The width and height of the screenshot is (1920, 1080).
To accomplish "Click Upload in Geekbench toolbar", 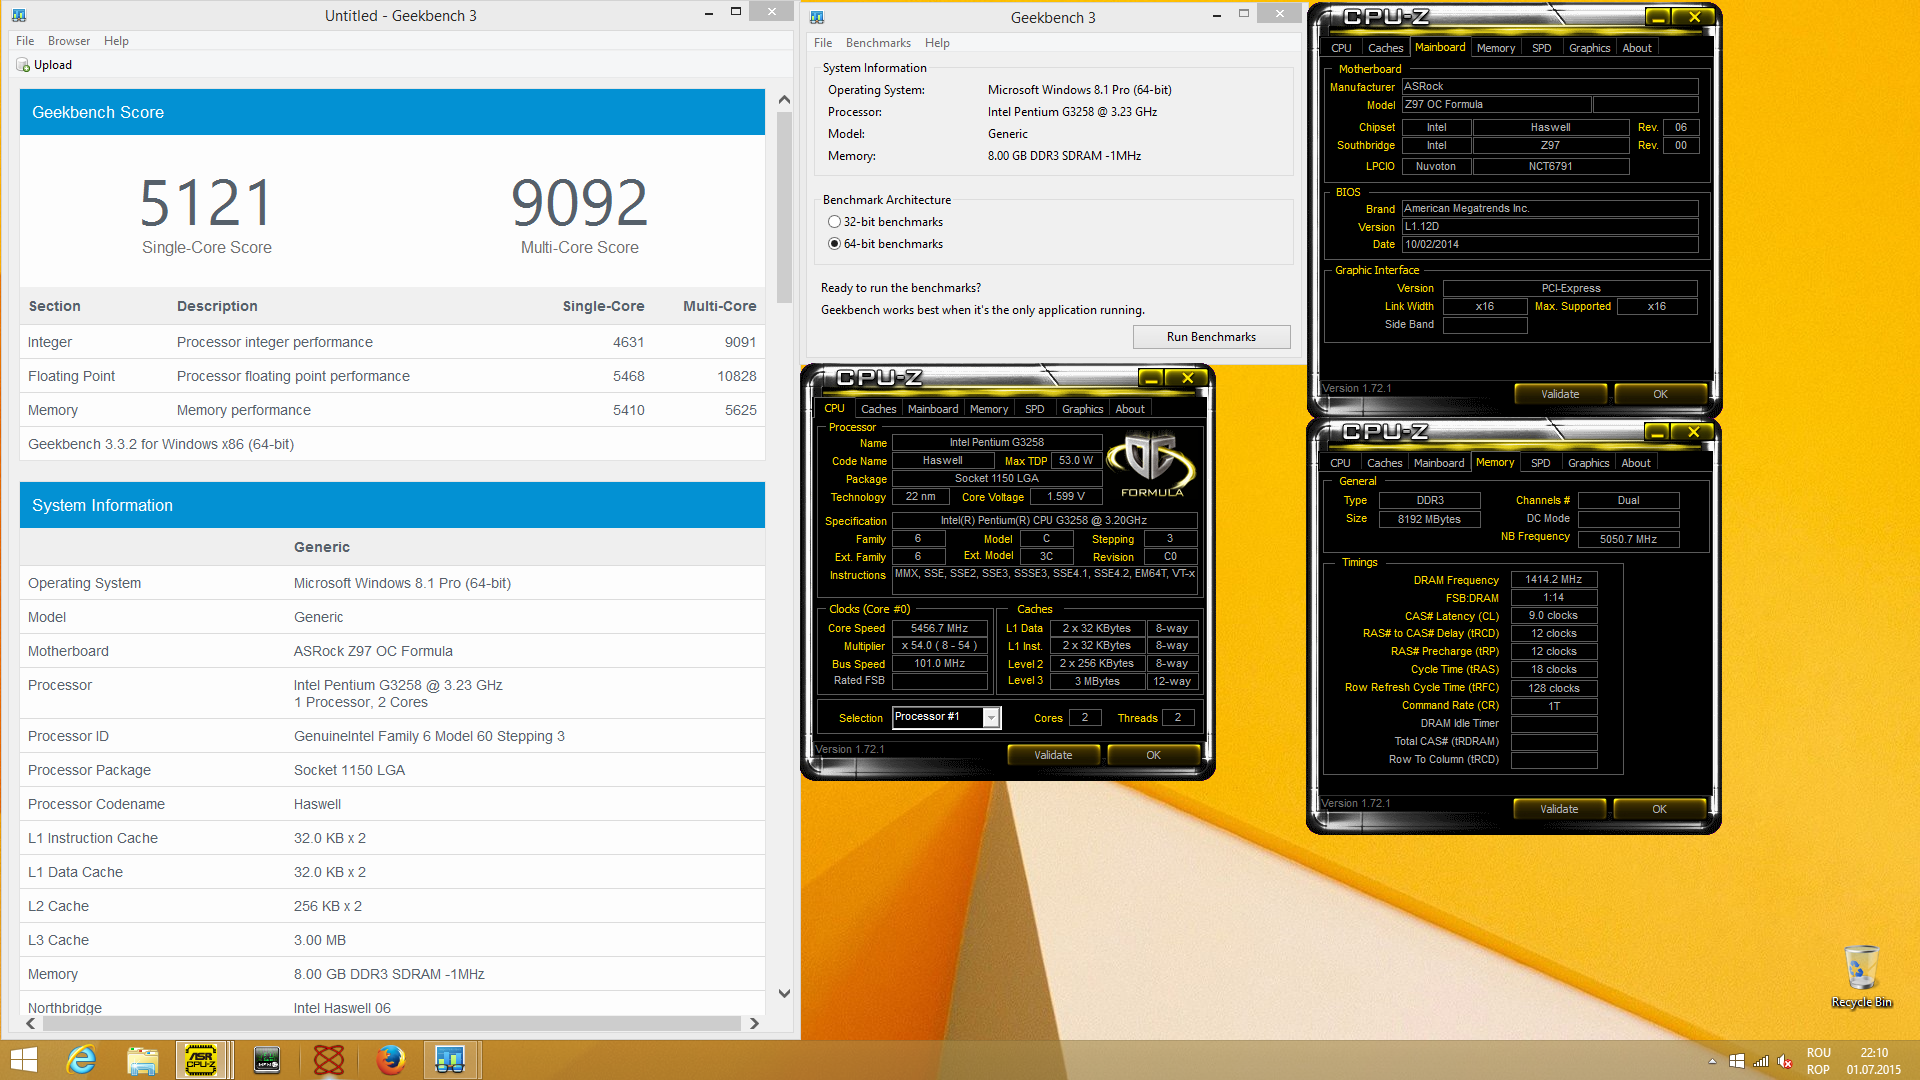I will coord(43,65).
